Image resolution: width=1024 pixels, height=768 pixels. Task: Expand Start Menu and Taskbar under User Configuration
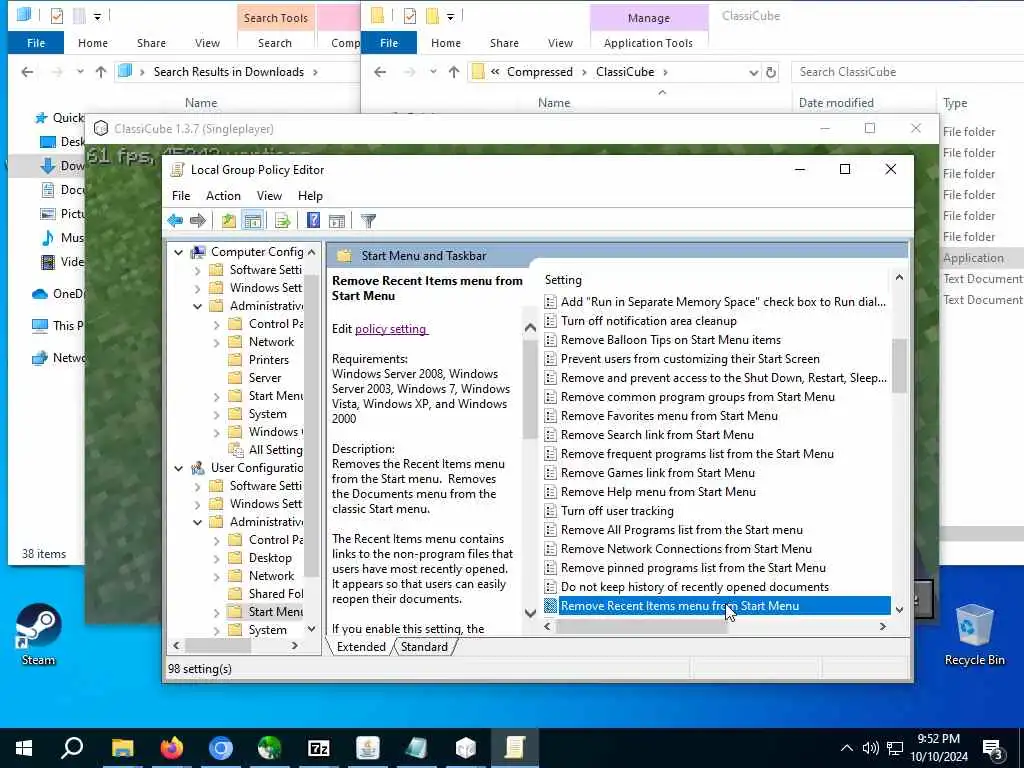pos(216,613)
